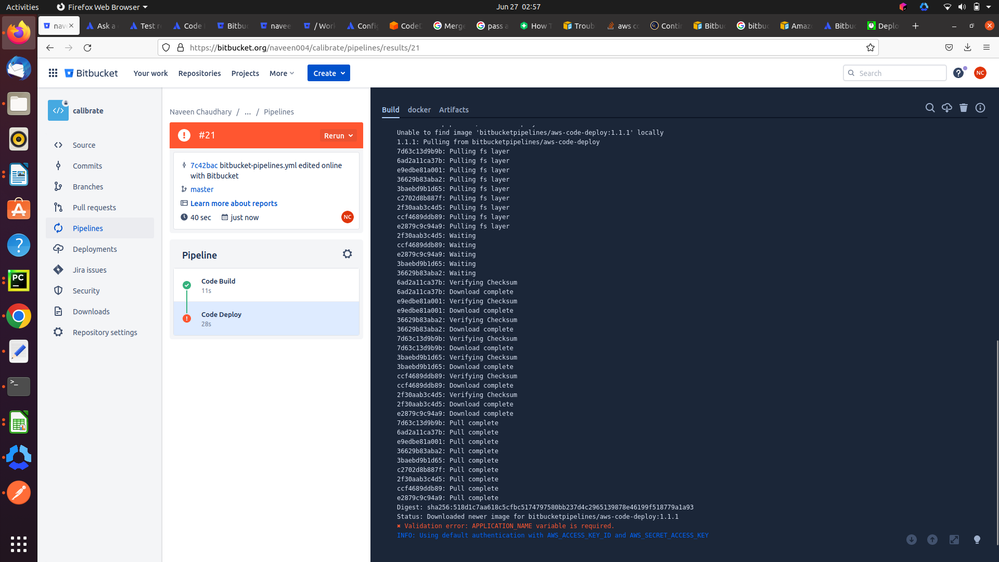Open Bitbucket help menu
Image resolution: width=999 pixels, height=562 pixels.
click(x=958, y=73)
